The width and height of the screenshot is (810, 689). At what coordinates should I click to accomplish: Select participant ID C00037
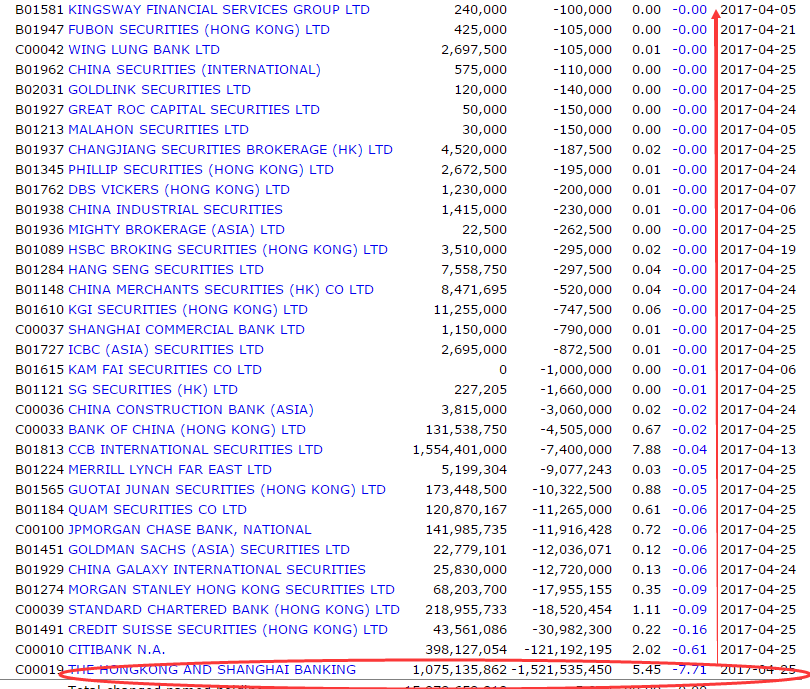40,330
